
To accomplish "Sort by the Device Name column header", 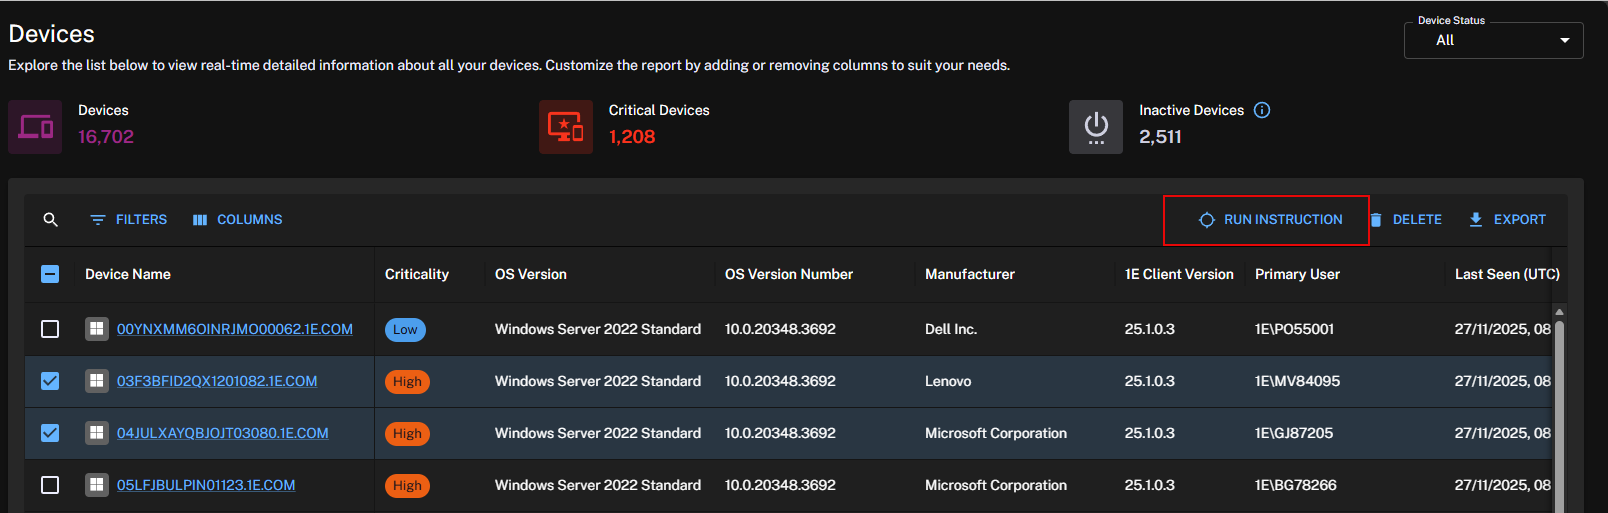I will [128, 274].
